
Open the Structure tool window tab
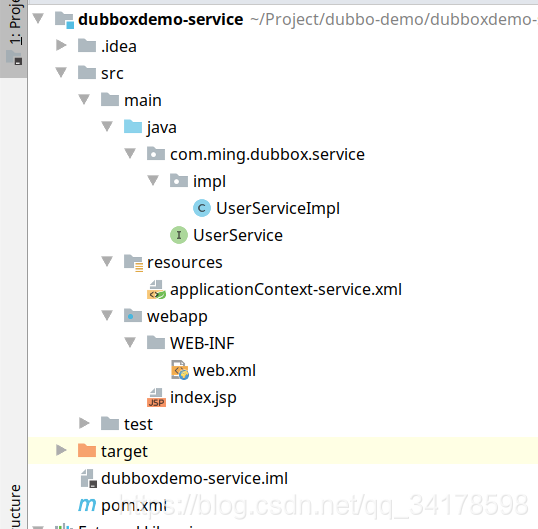15,506
